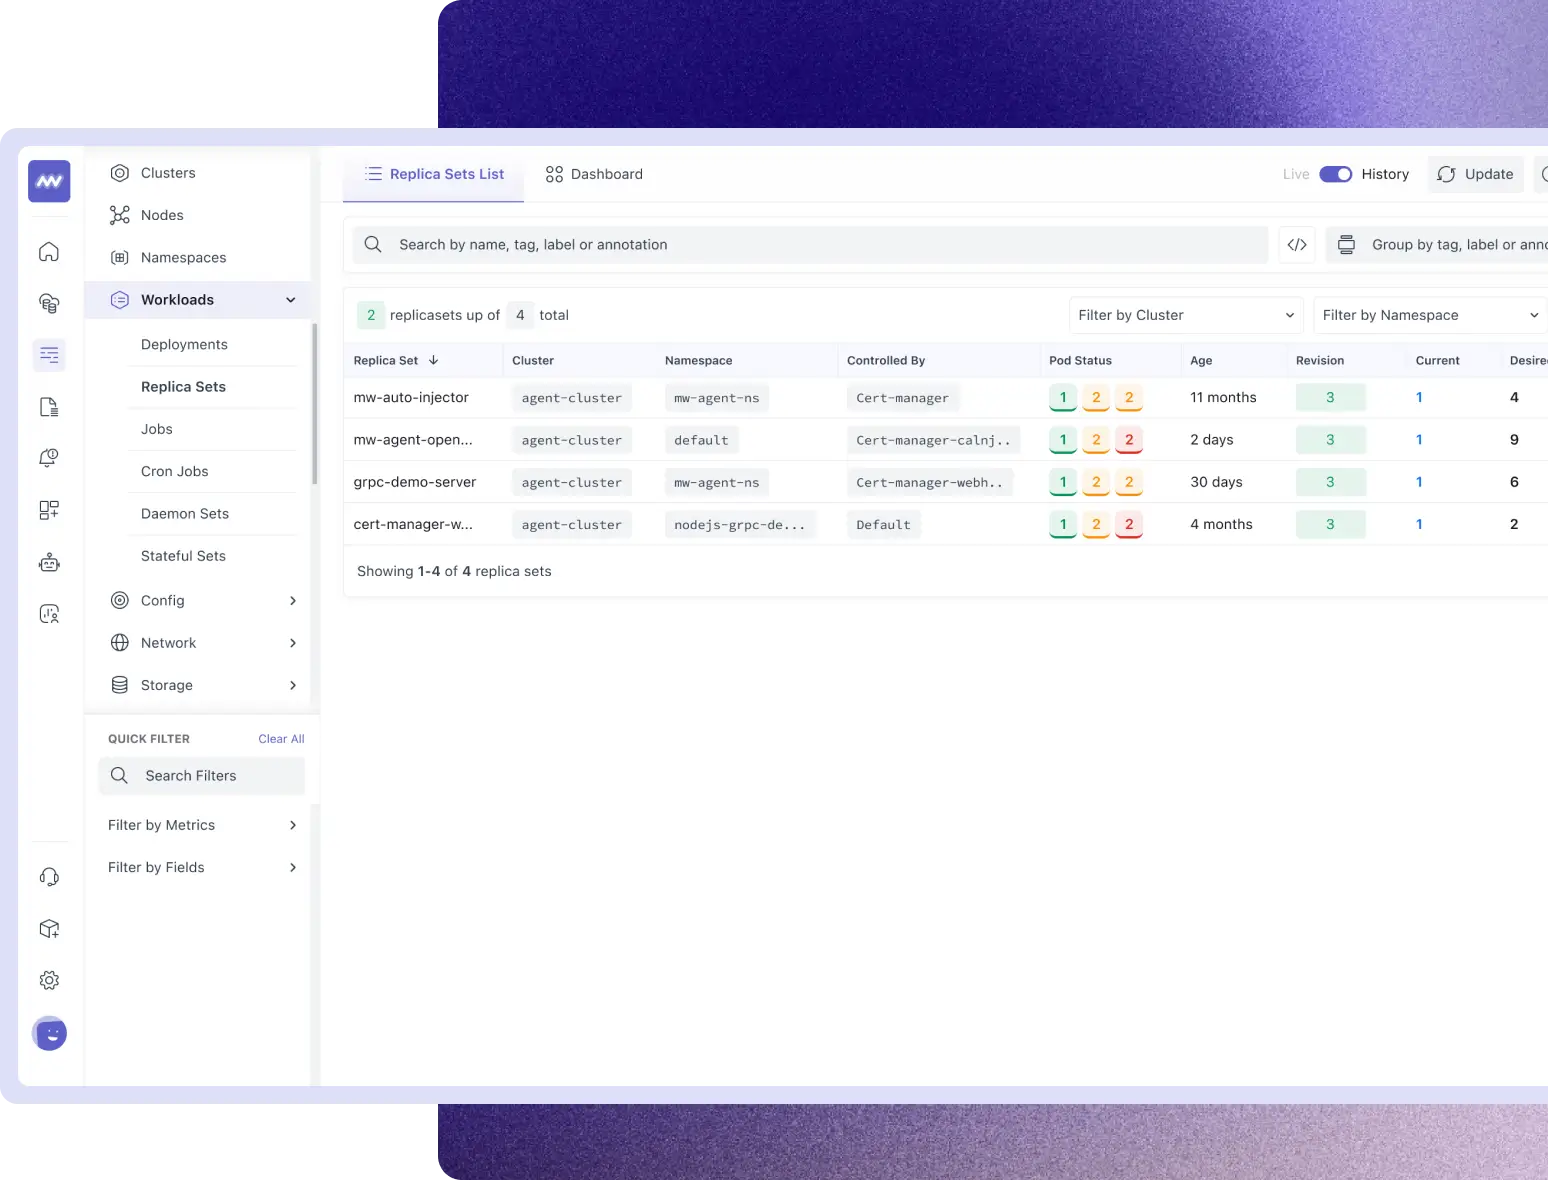Click the Pod Status green badge for mw-auto-injector
Screen dimensions: 1548x1180
coord(1062,397)
